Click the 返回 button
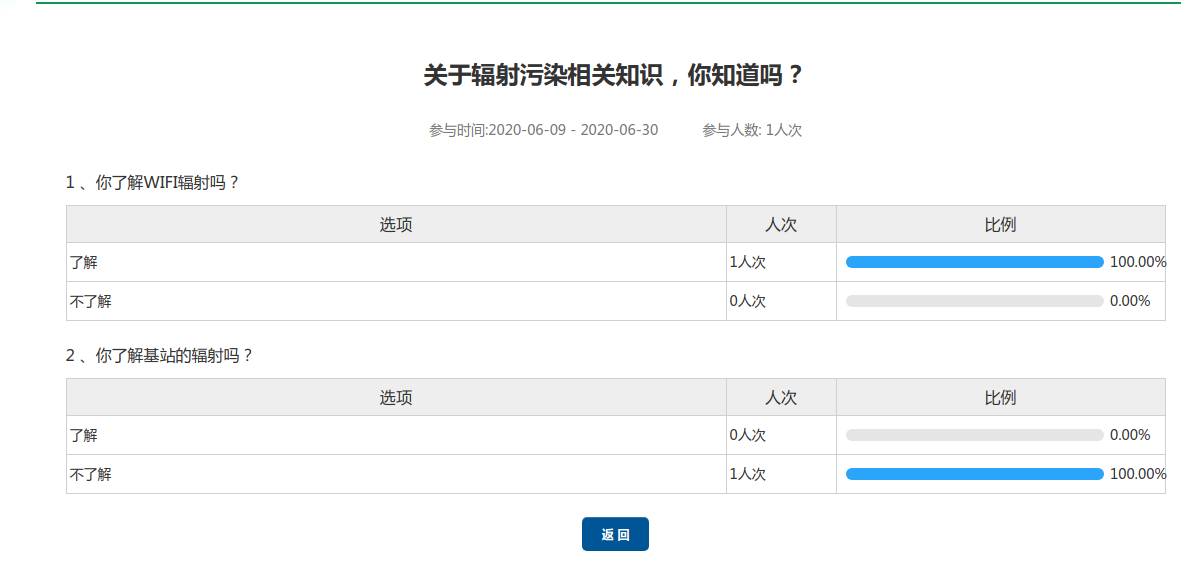This screenshot has height=565, width=1181. tap(615, 534)
